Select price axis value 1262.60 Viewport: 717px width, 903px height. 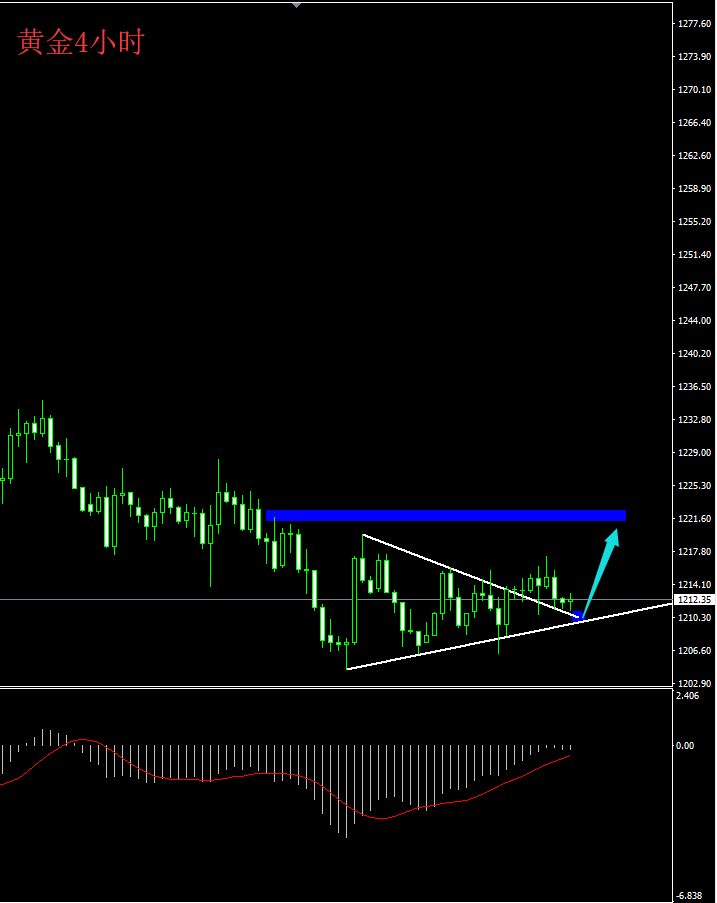[x=695, y=155]
